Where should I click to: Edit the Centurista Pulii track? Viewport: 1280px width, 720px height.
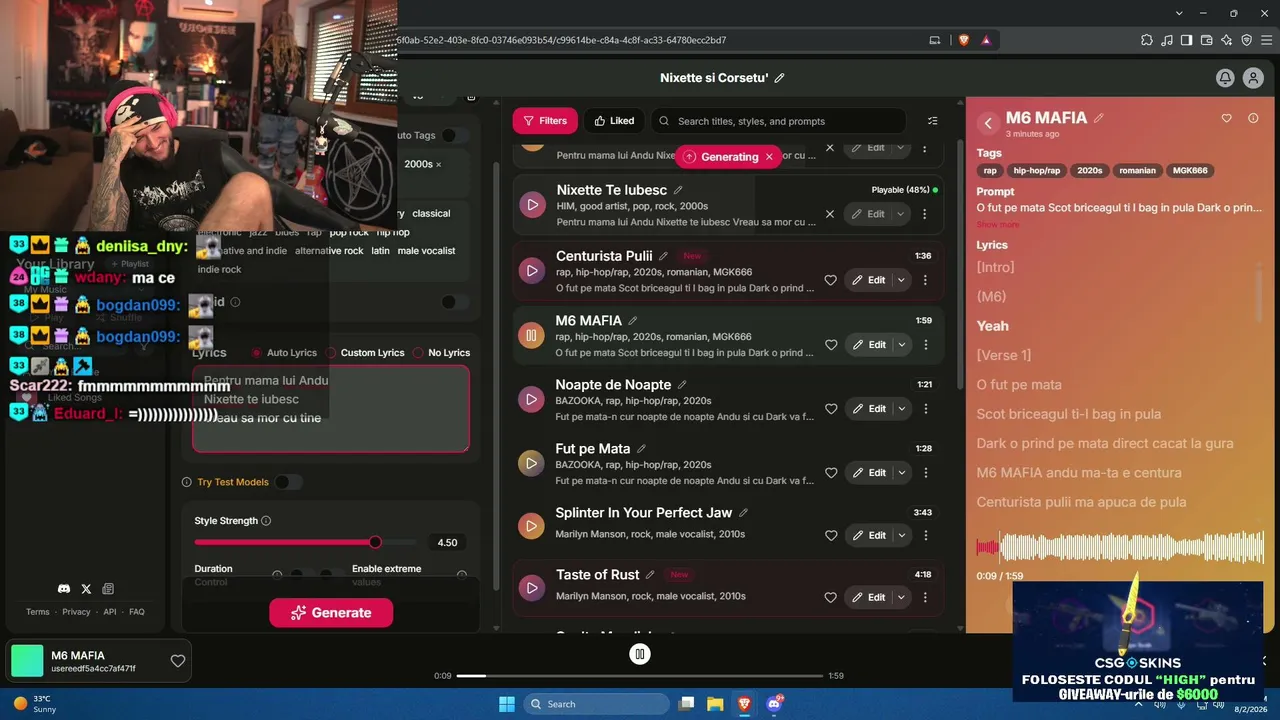coord(868,281)
